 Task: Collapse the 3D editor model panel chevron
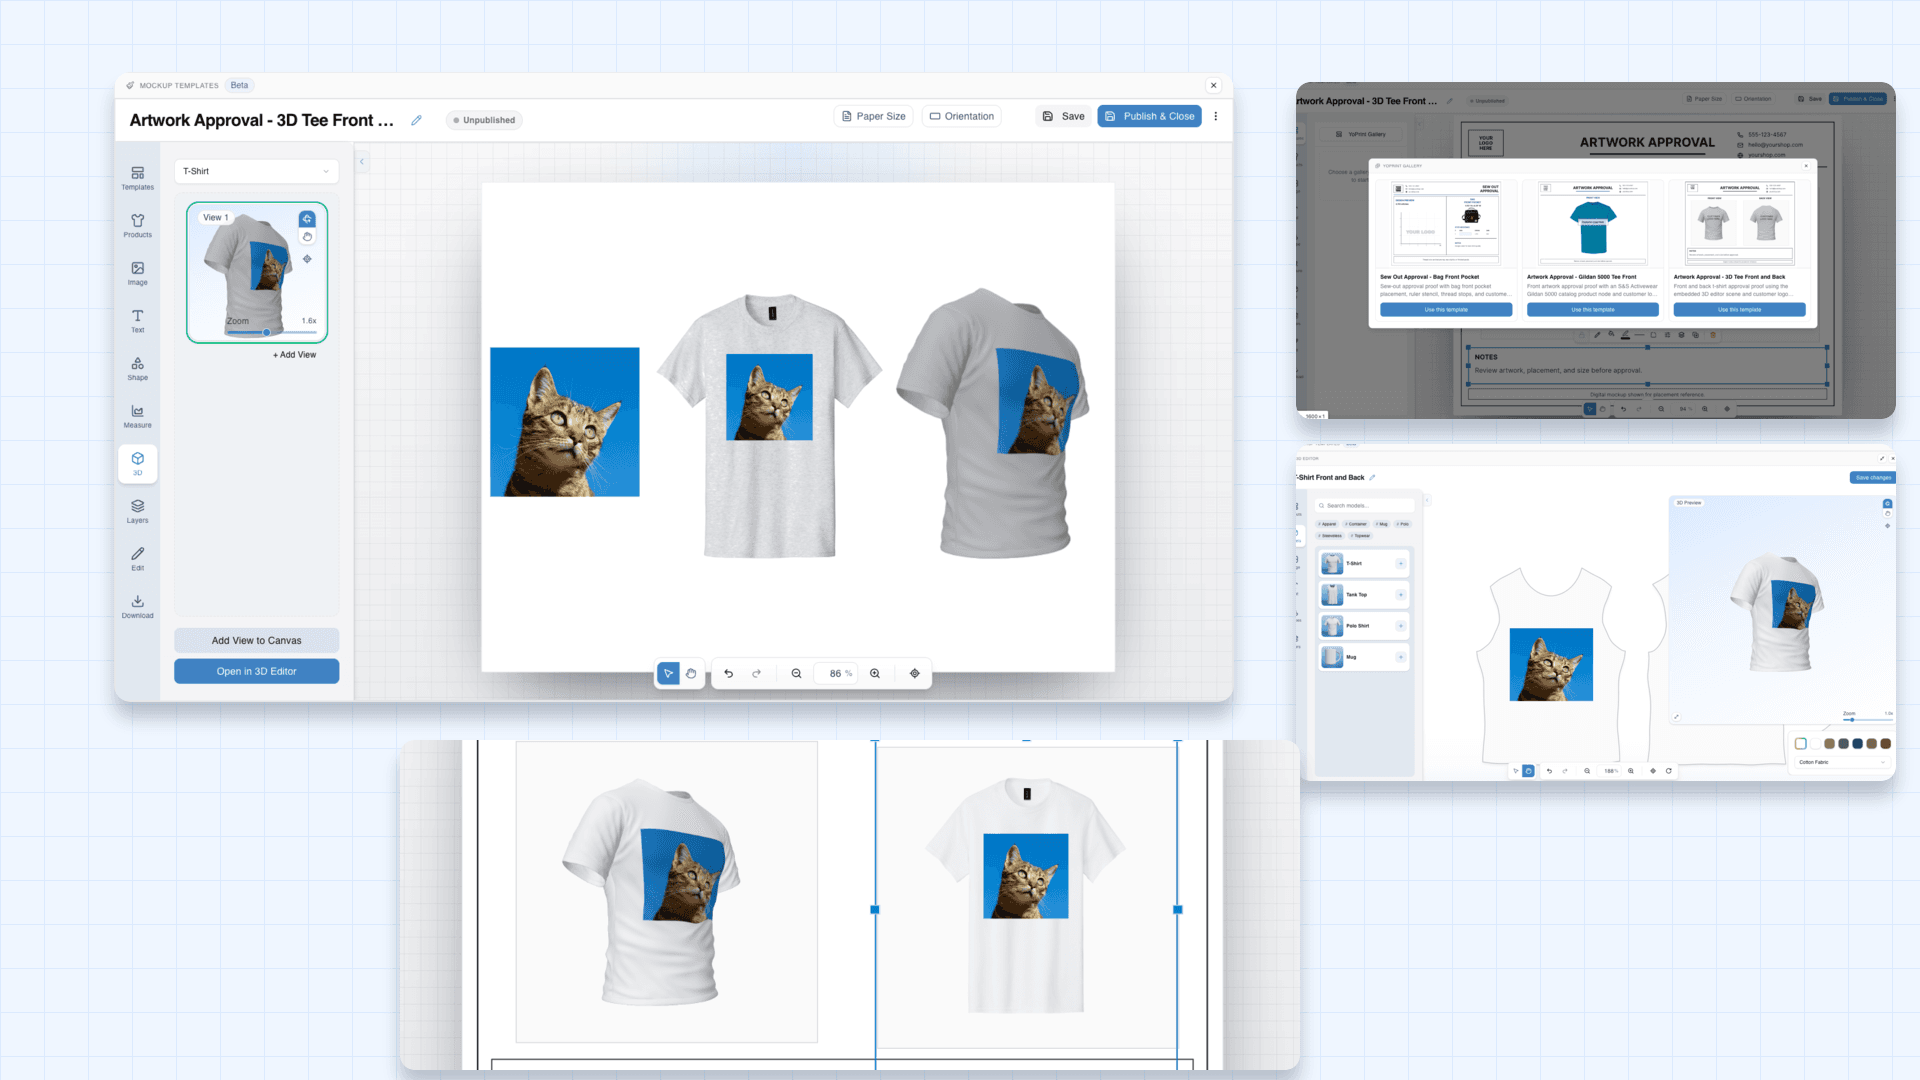click(1427, 499)
